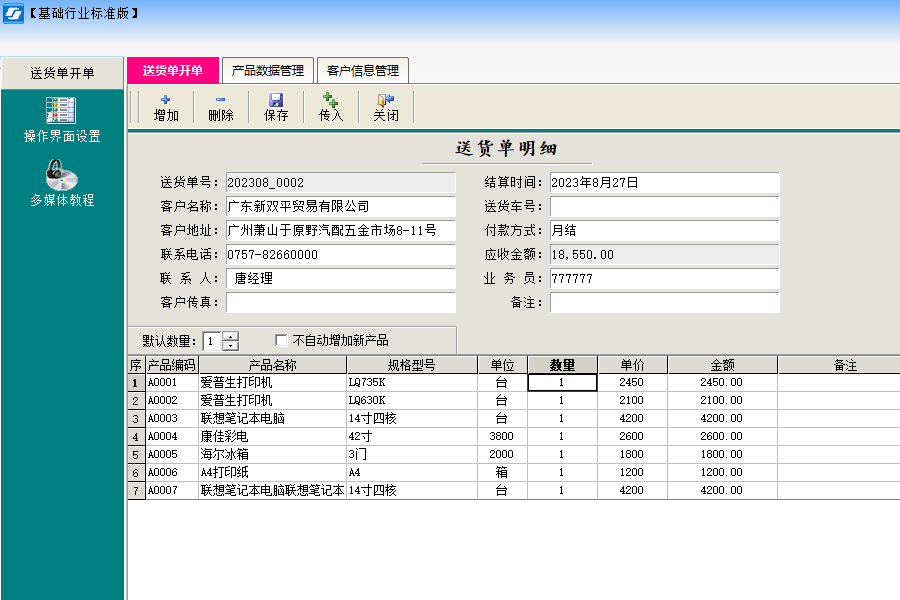This screenshot has height=600, width=900.
Task: Click the 删除 (Delete) toolbar icon
Action: click(219, 105)
